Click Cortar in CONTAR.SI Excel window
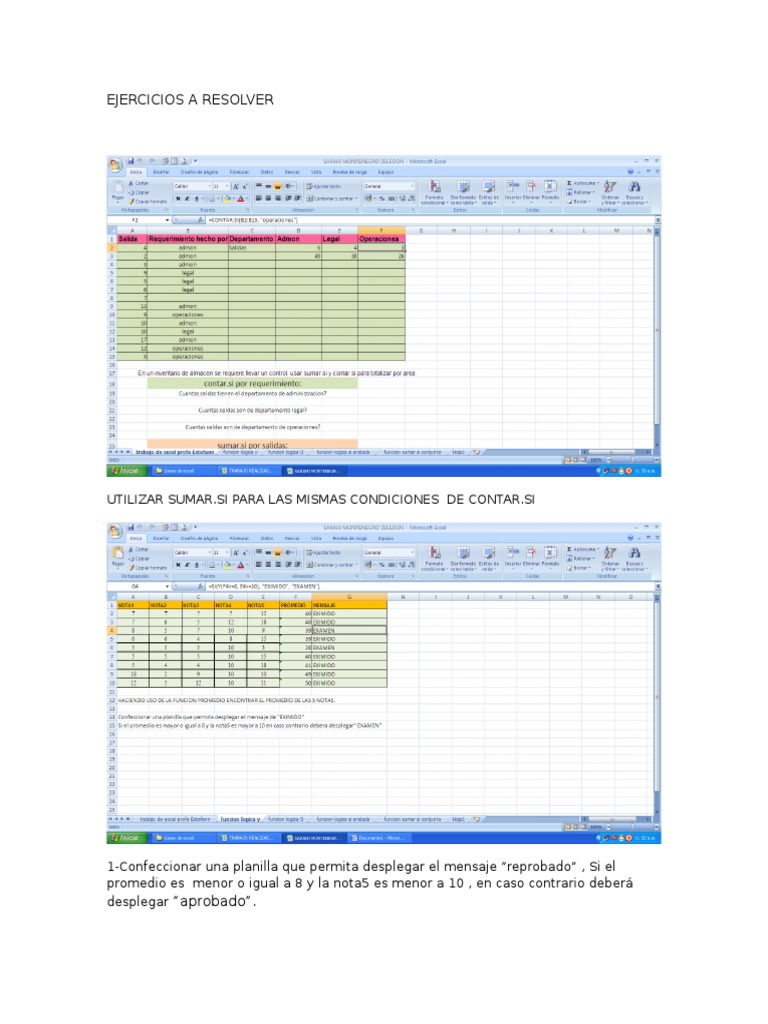 (x=139, y=184)
